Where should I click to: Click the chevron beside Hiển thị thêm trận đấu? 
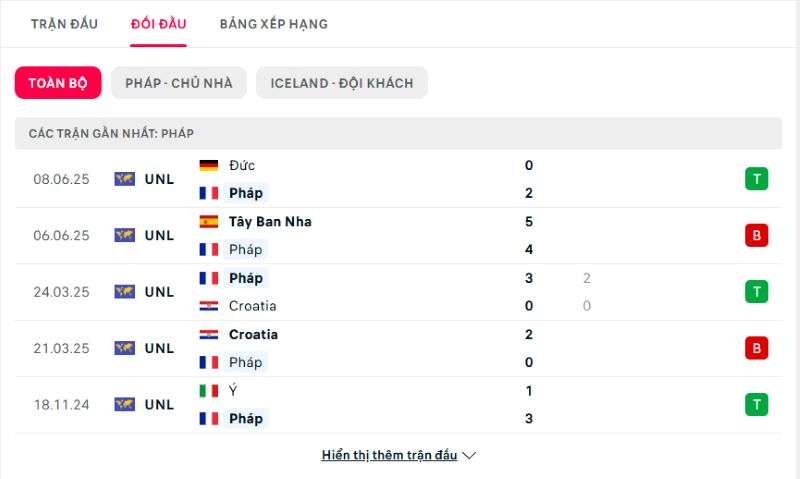(469, 456)
